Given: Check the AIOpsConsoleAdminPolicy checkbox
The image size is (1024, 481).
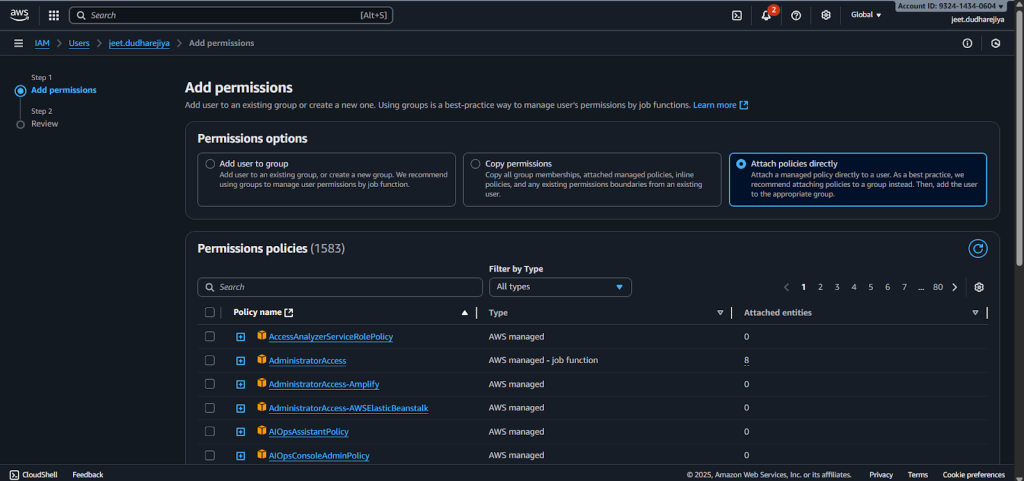Looking at the screenshot, I should point(210,455).
